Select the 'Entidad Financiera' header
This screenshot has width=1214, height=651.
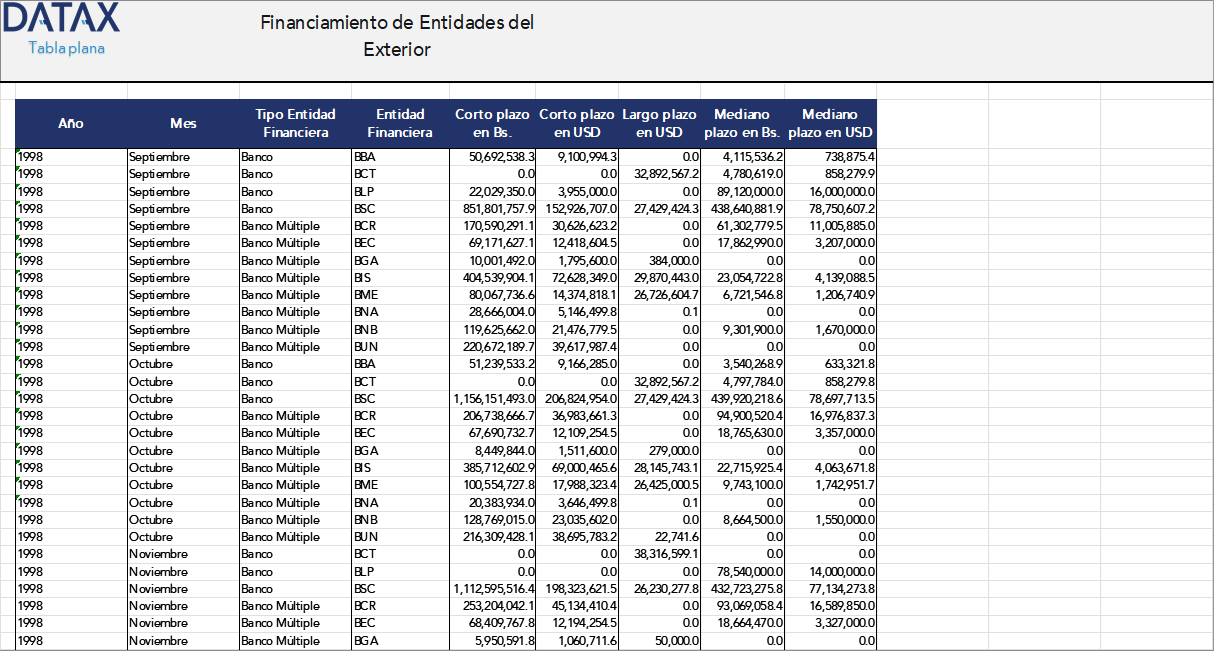(x=398, y=122)
